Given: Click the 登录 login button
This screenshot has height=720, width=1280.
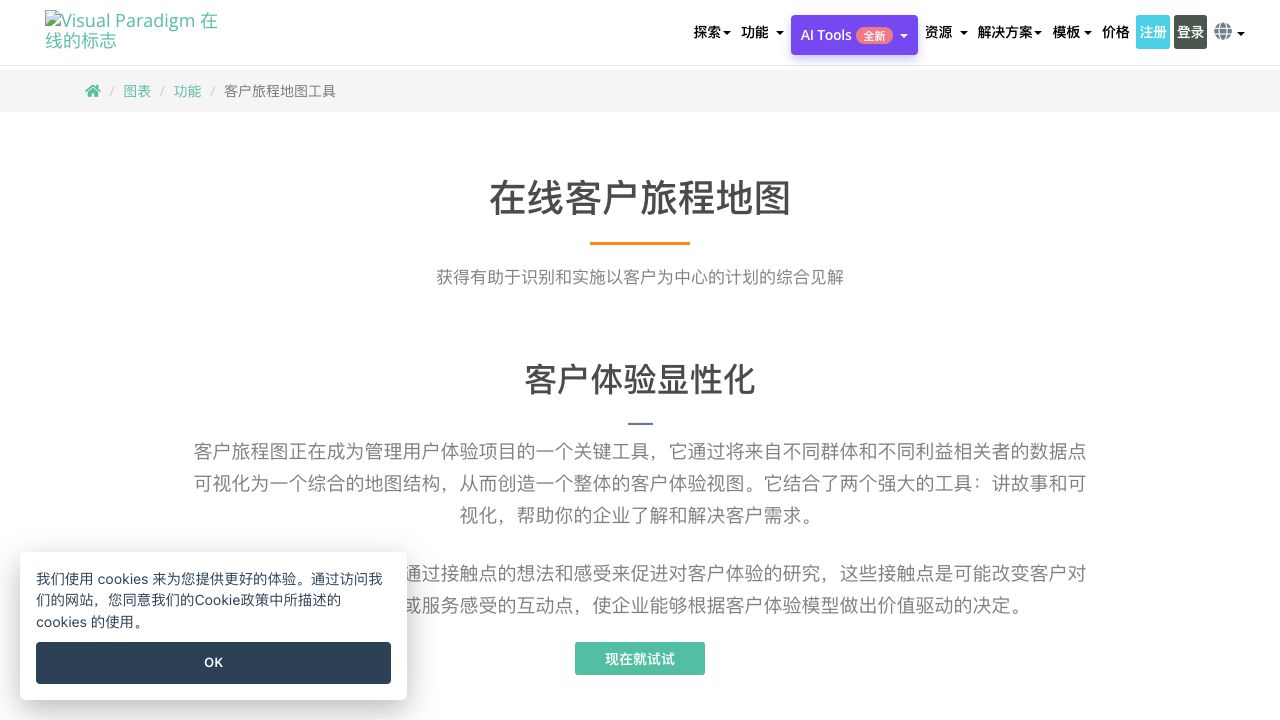Looking at the screenshot, I should click(x=1190, y=32).
